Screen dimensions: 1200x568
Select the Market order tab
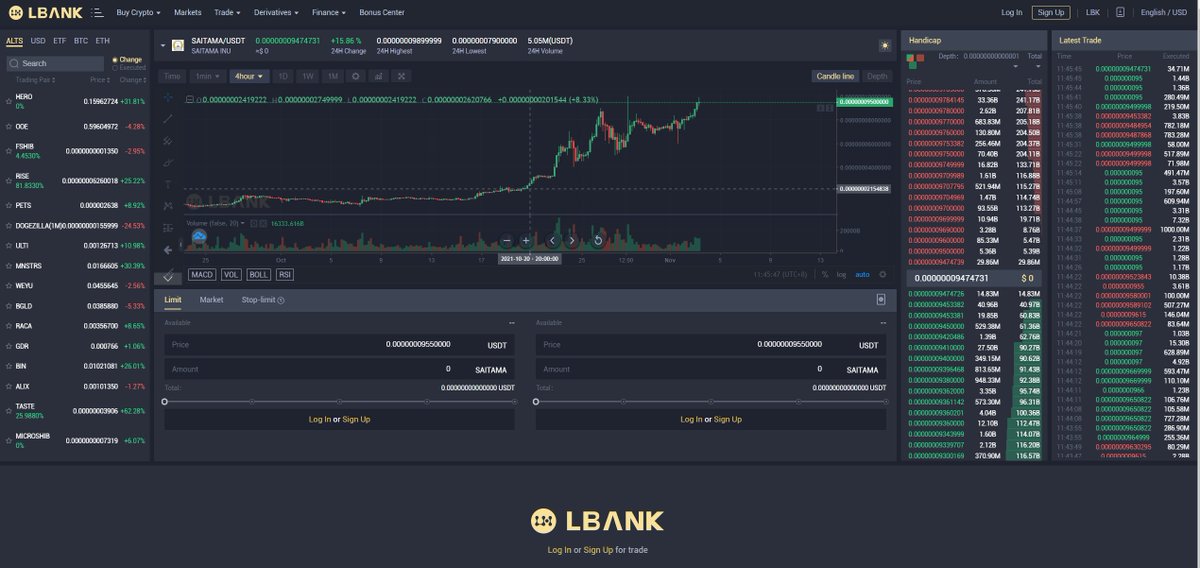pyautogui.click(x=211, y=299)
